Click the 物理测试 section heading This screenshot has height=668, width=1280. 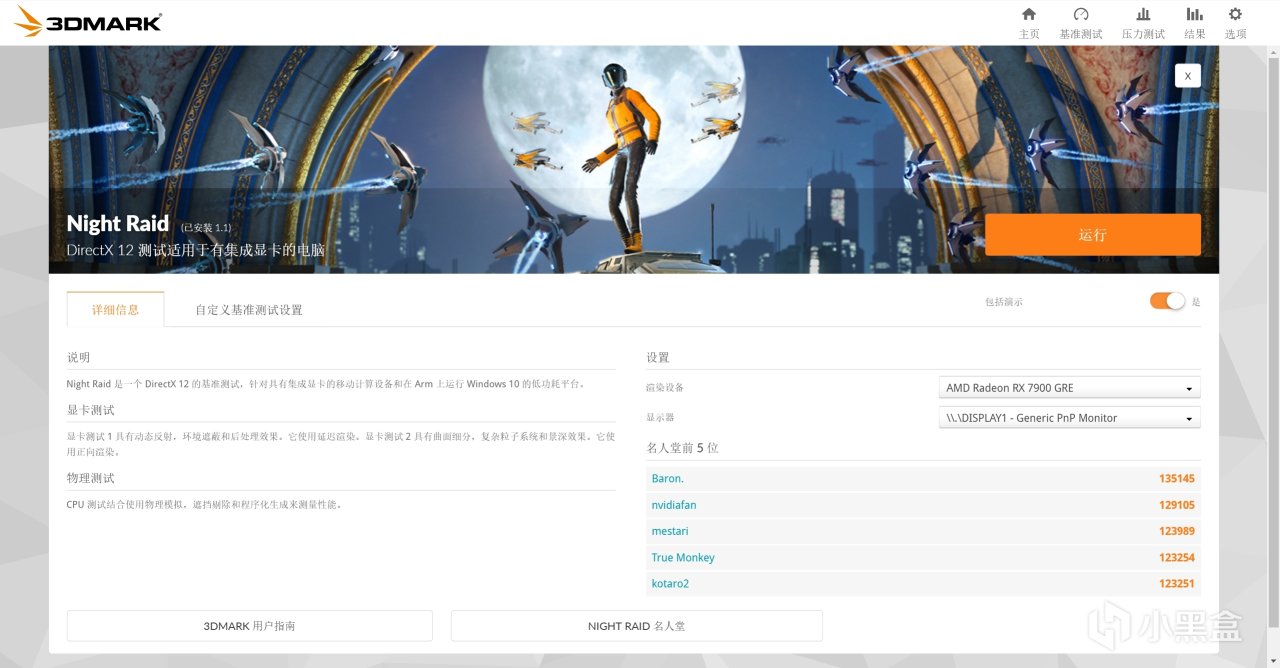pos(91,478)
